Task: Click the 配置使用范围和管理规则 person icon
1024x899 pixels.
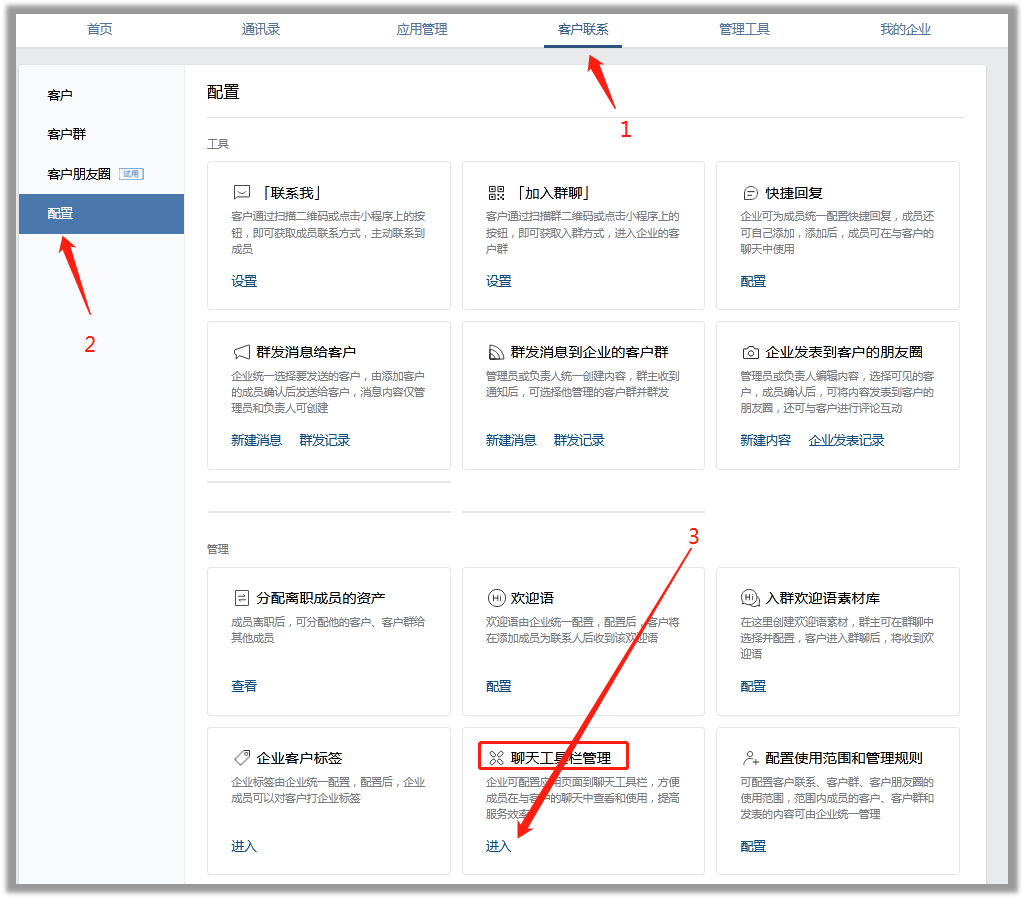Action: point(750,758)
